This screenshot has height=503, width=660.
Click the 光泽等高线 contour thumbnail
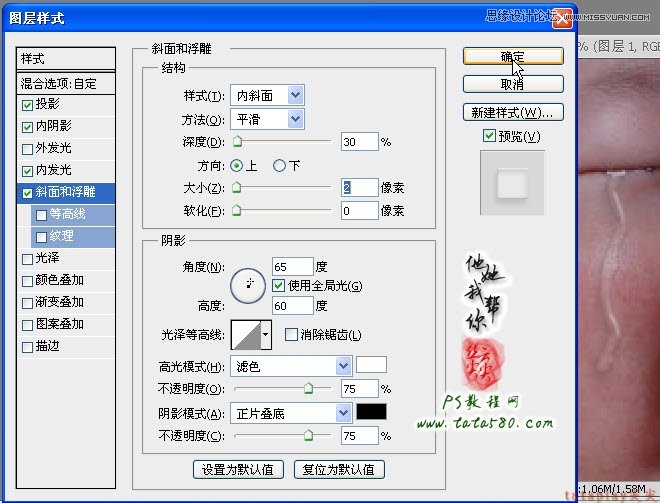click(x=246, y=335)
